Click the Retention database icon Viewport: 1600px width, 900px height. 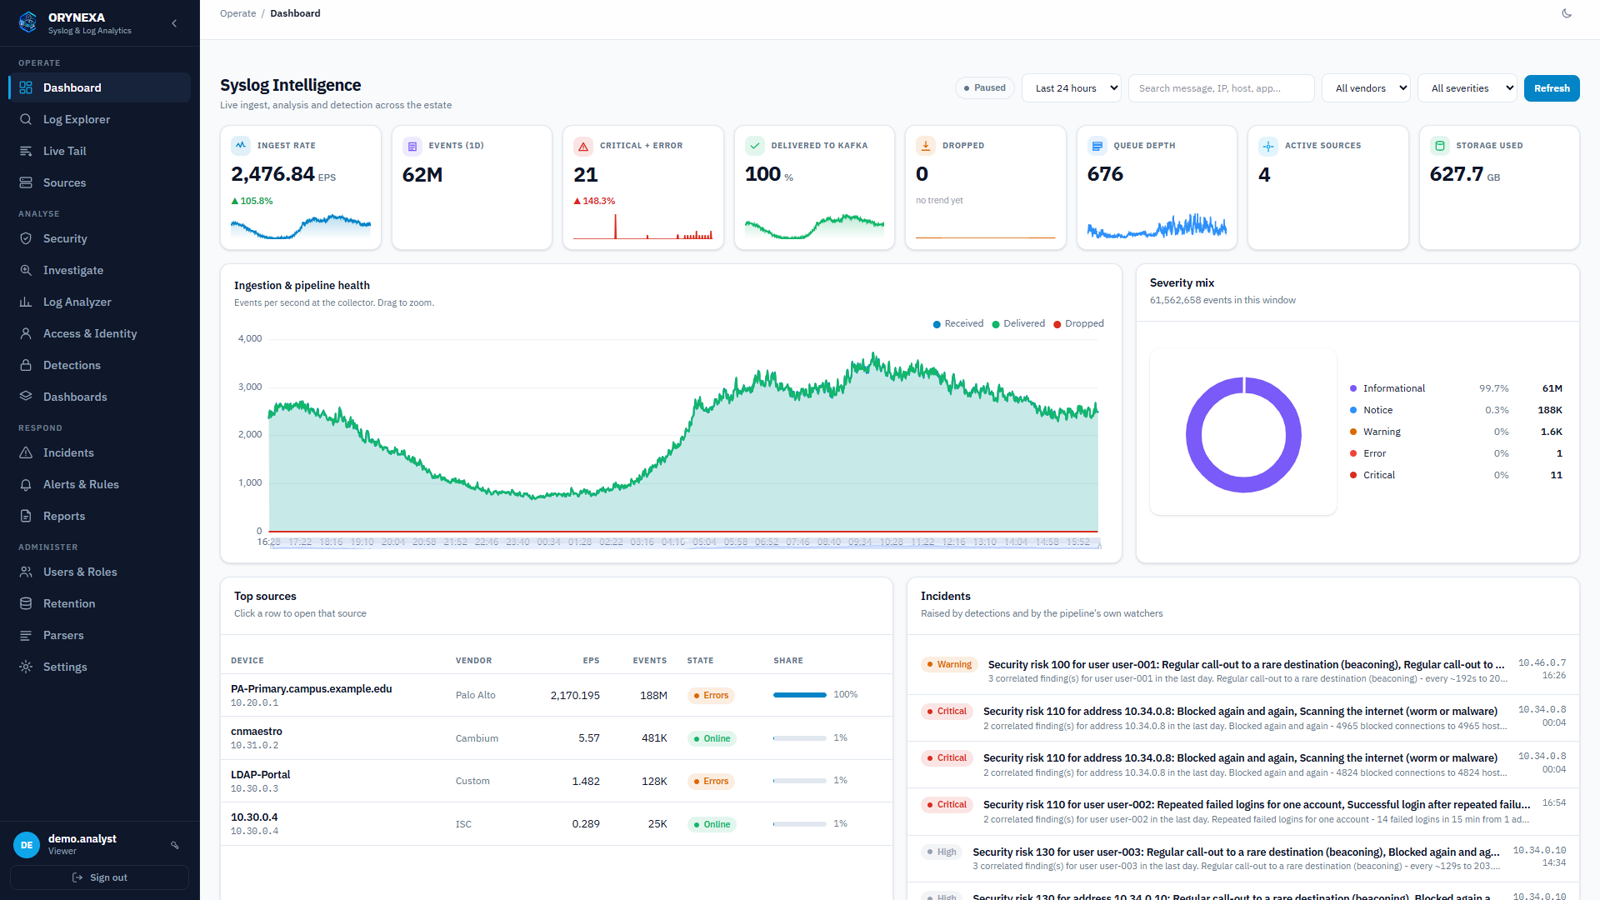(26, 604)
